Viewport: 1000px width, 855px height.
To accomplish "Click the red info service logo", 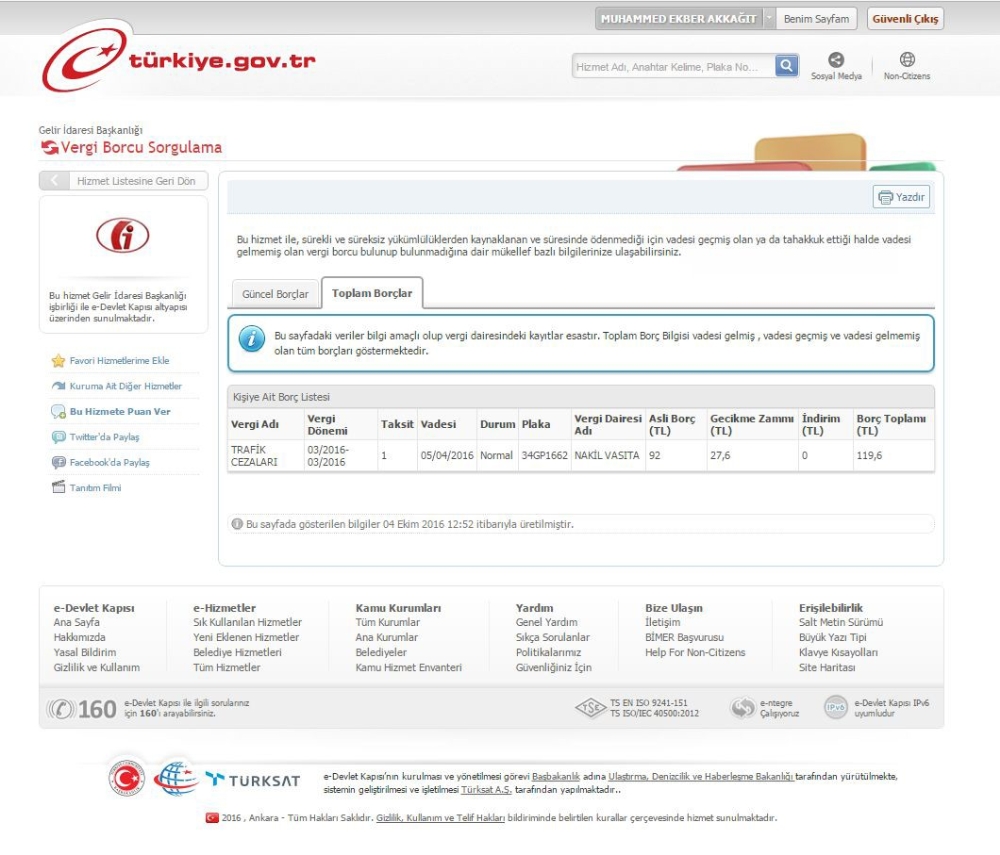I will click(x=123, y=235).
